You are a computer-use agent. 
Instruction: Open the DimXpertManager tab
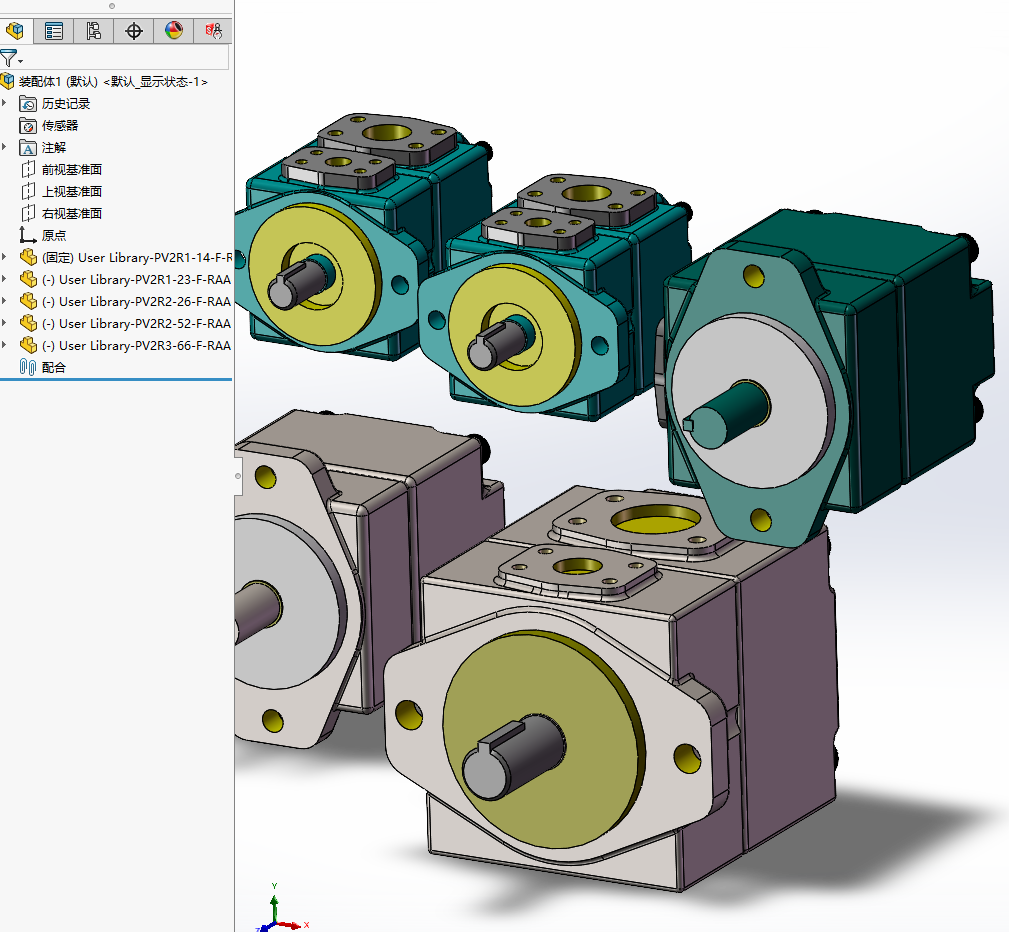point(134,30)
